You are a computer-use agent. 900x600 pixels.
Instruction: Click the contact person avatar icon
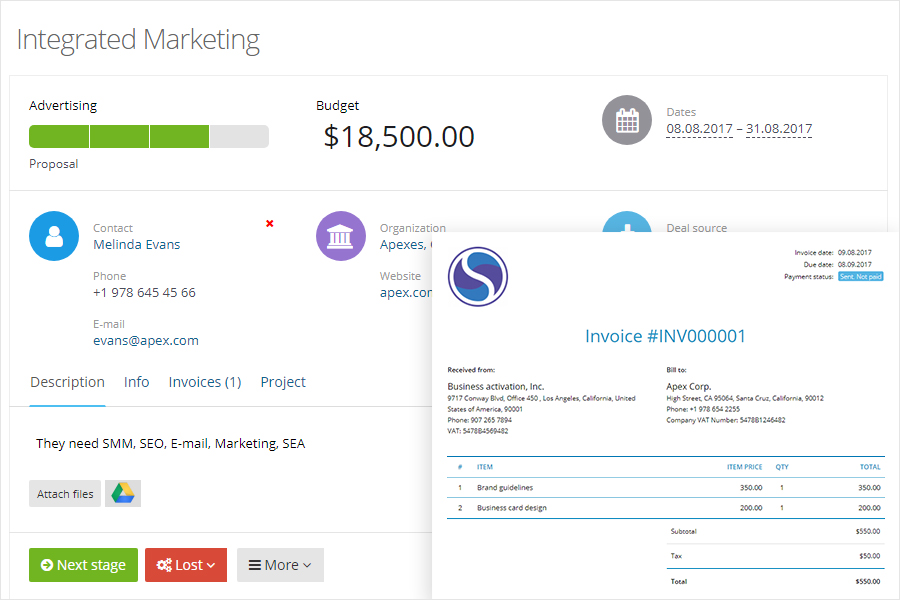click(x=54, y=236)
